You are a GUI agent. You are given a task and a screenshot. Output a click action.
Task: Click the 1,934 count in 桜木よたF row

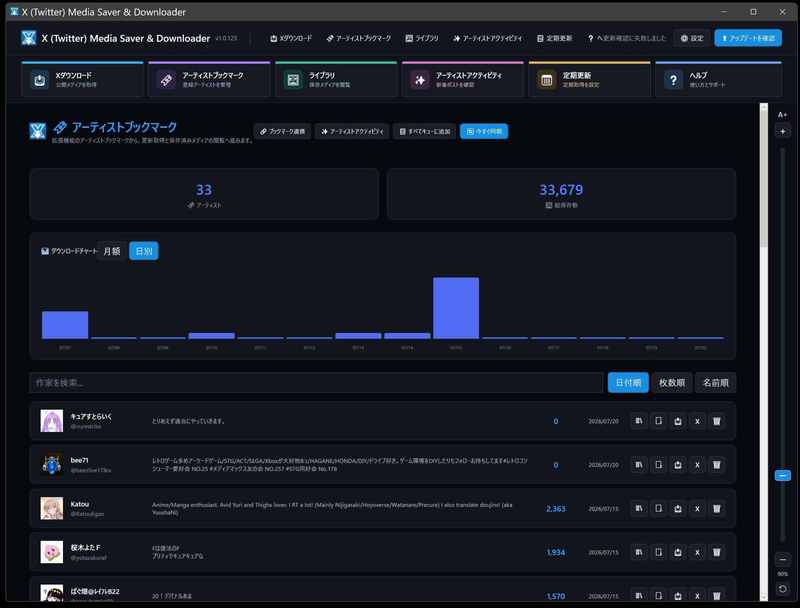(x=556, y=552)
